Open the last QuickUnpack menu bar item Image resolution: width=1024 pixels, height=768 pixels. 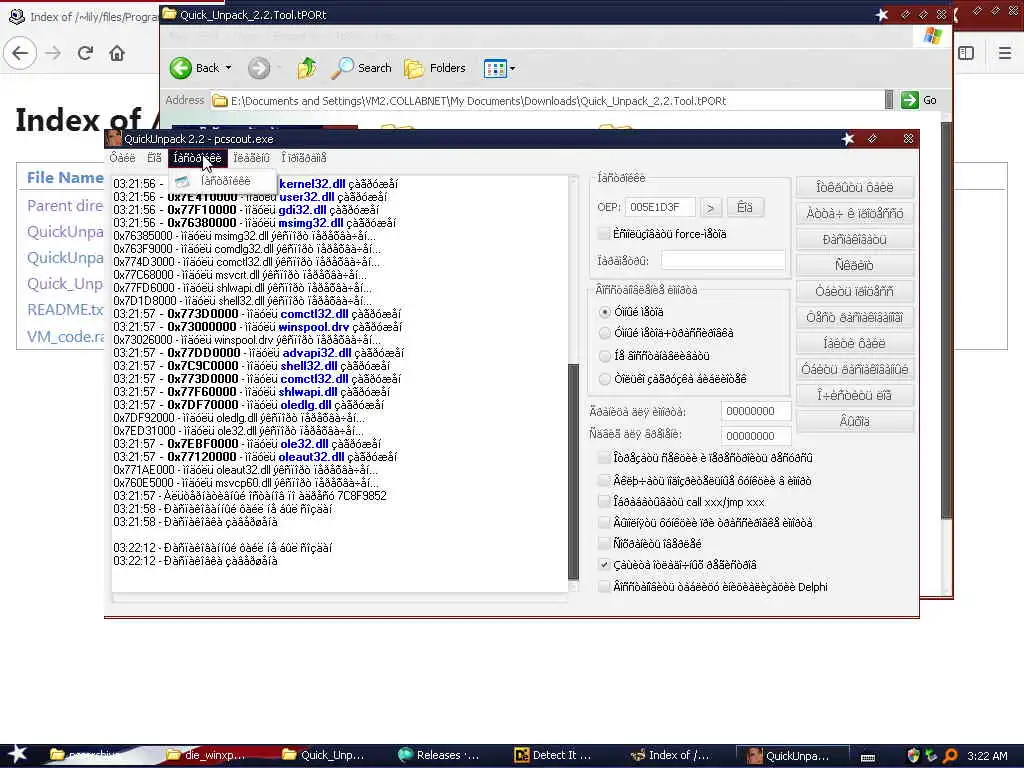pos(304,158)
